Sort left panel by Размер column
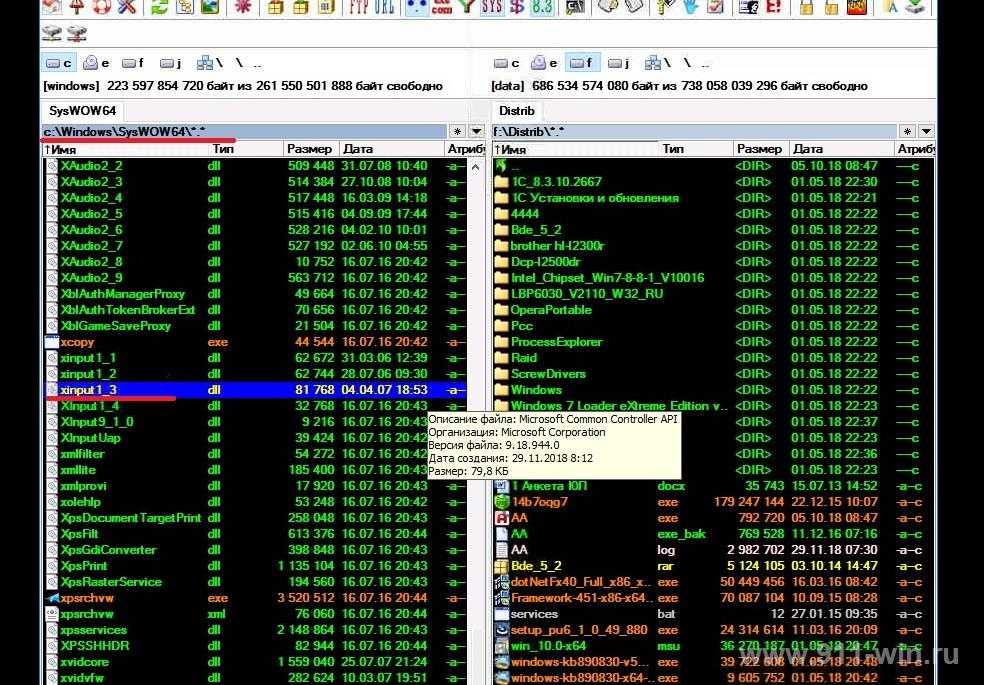Screen dimensions: 984x685 click(x=309, y=149)
